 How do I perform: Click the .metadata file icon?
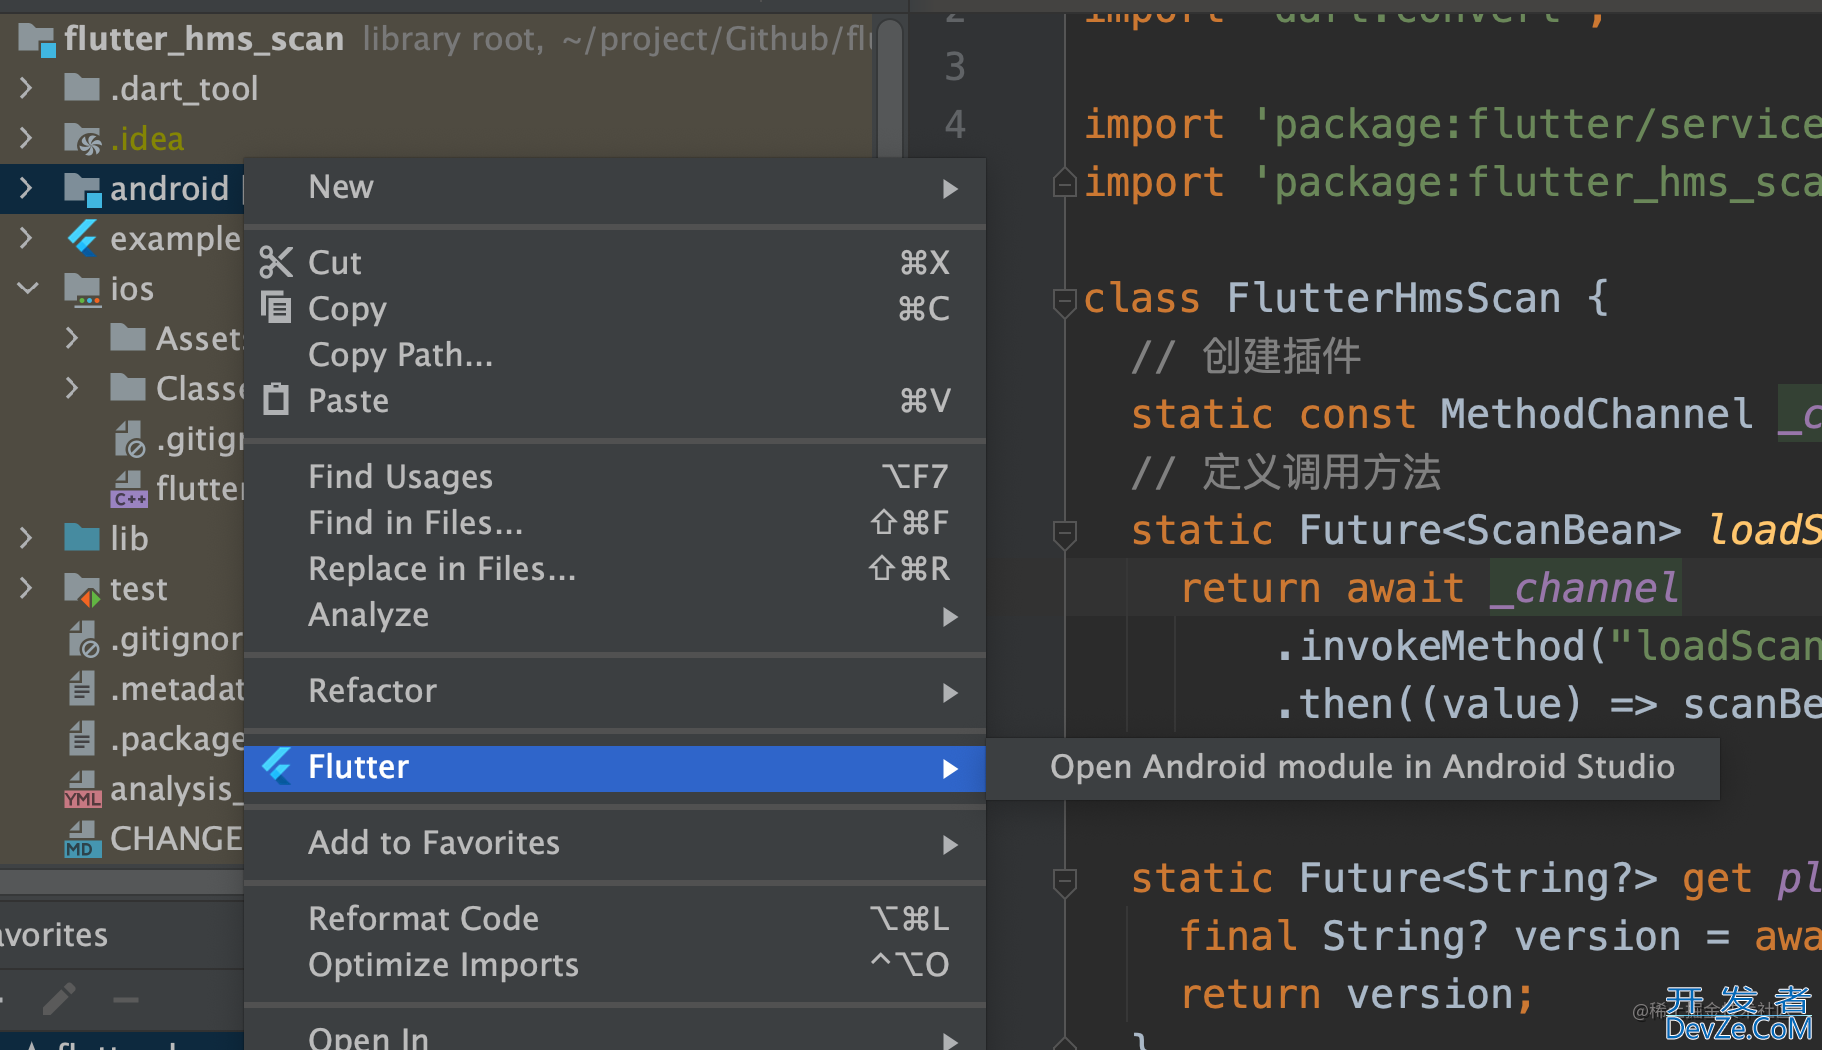(82, 688)
